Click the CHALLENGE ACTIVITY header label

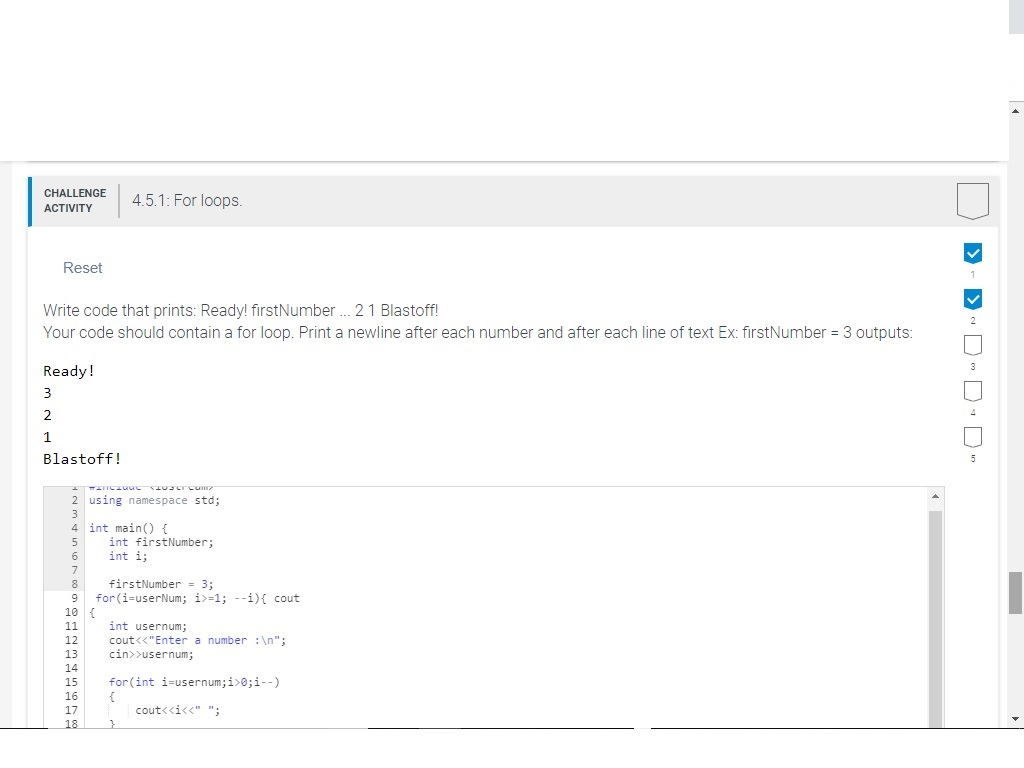(75, 200)
